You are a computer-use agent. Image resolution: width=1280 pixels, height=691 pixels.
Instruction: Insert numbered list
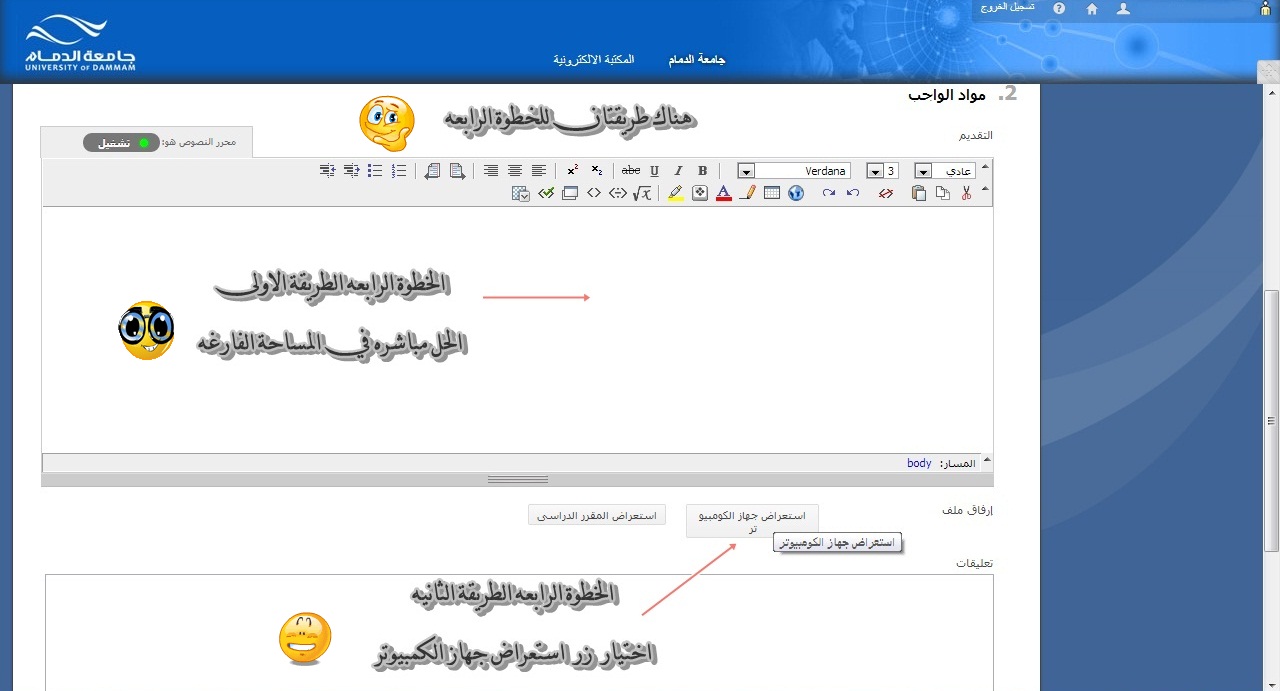(x=399, y=171)
